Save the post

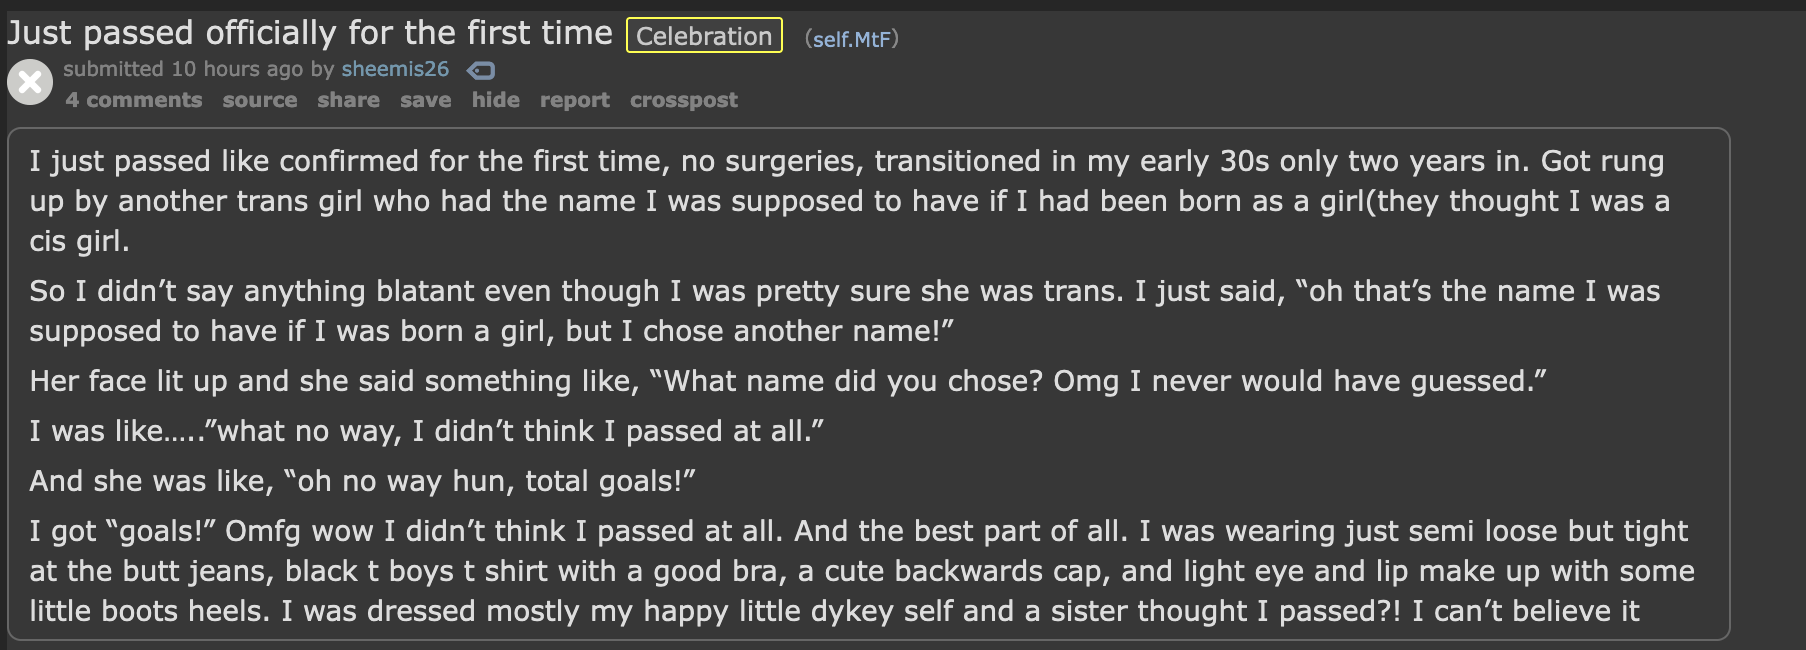[x=426, y=100]
